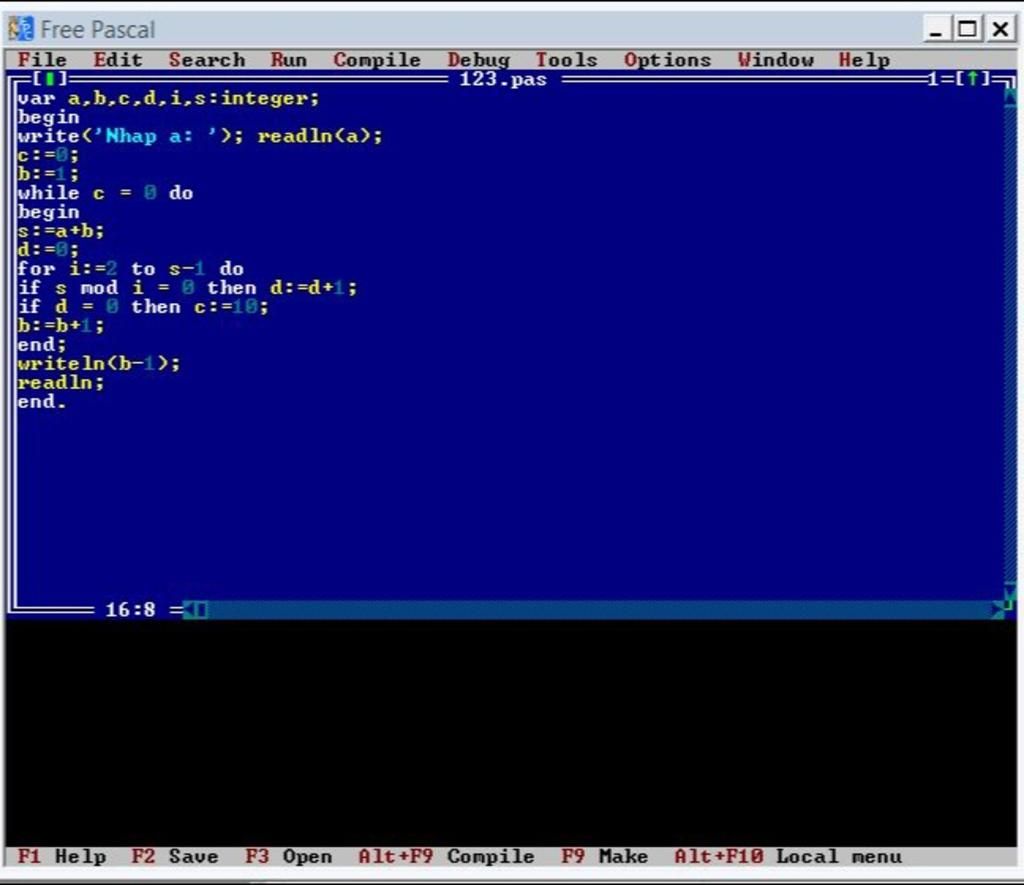The image size is (1024, 885).
Task: Close the 123.pas editor window box icon
Action: tap(49, 79)
